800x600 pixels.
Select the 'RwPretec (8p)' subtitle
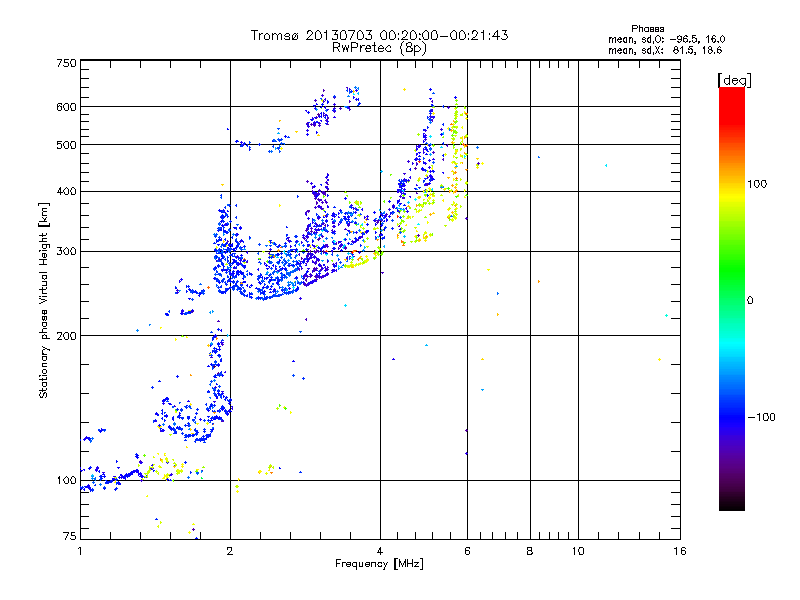[x=379, y=48]
